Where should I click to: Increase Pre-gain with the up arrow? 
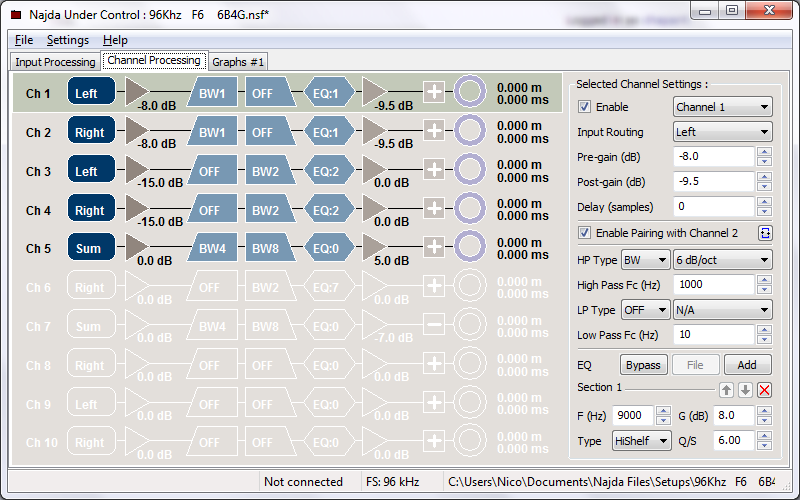tap(764, 152)
